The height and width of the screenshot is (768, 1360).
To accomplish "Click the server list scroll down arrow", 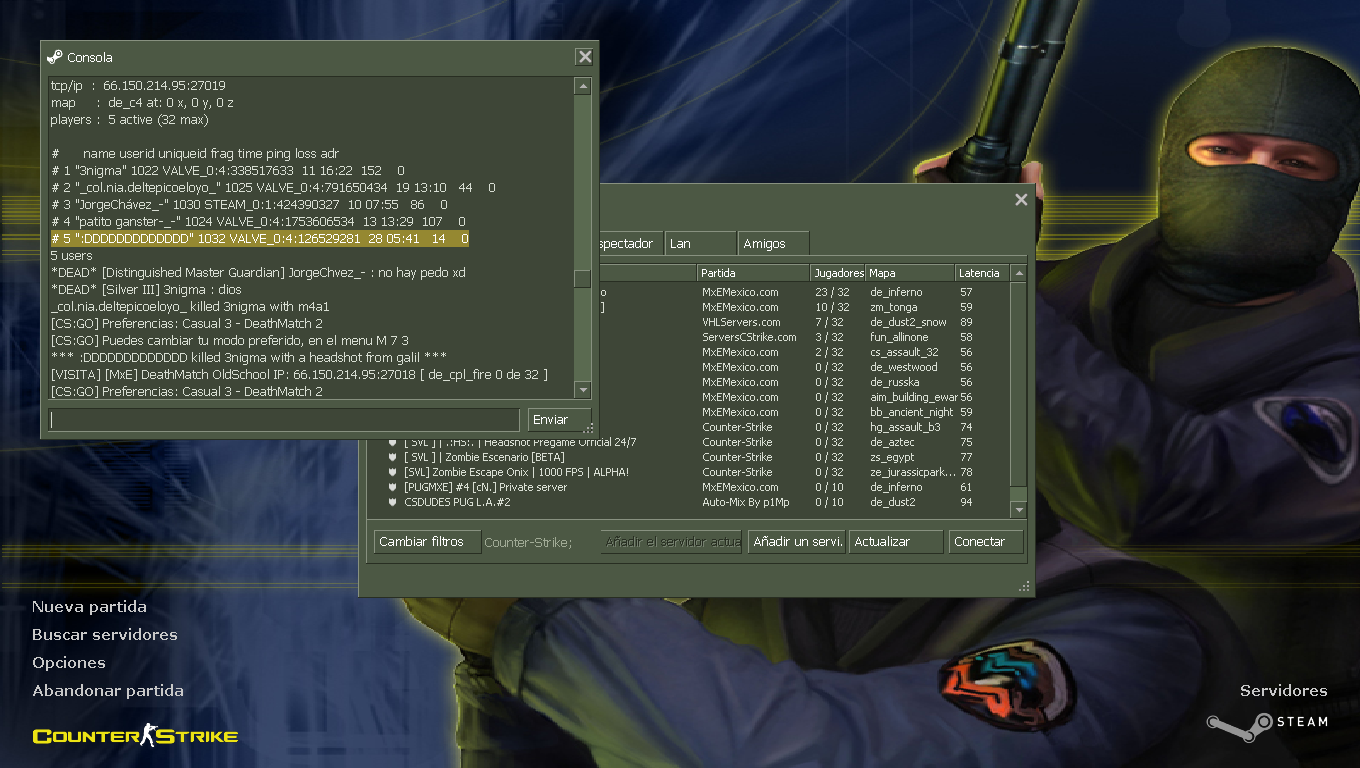I will click(x=1019, y=510).
